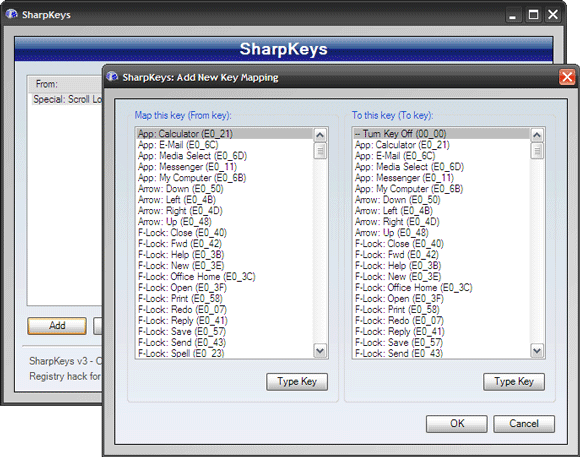Select F-Lock: Fwd in To list

point(442,255)
